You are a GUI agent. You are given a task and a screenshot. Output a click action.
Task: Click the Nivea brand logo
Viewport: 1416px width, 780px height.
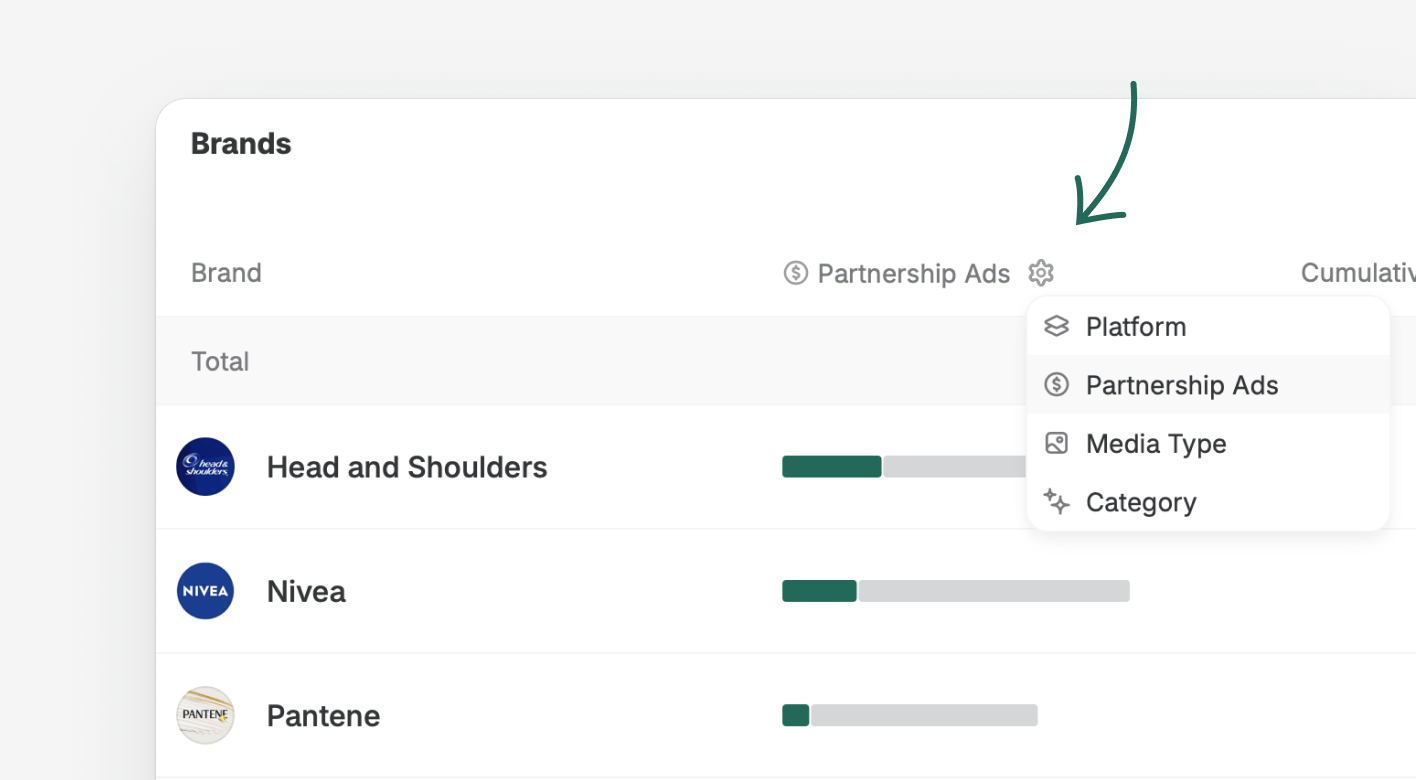tap(205, 591)
